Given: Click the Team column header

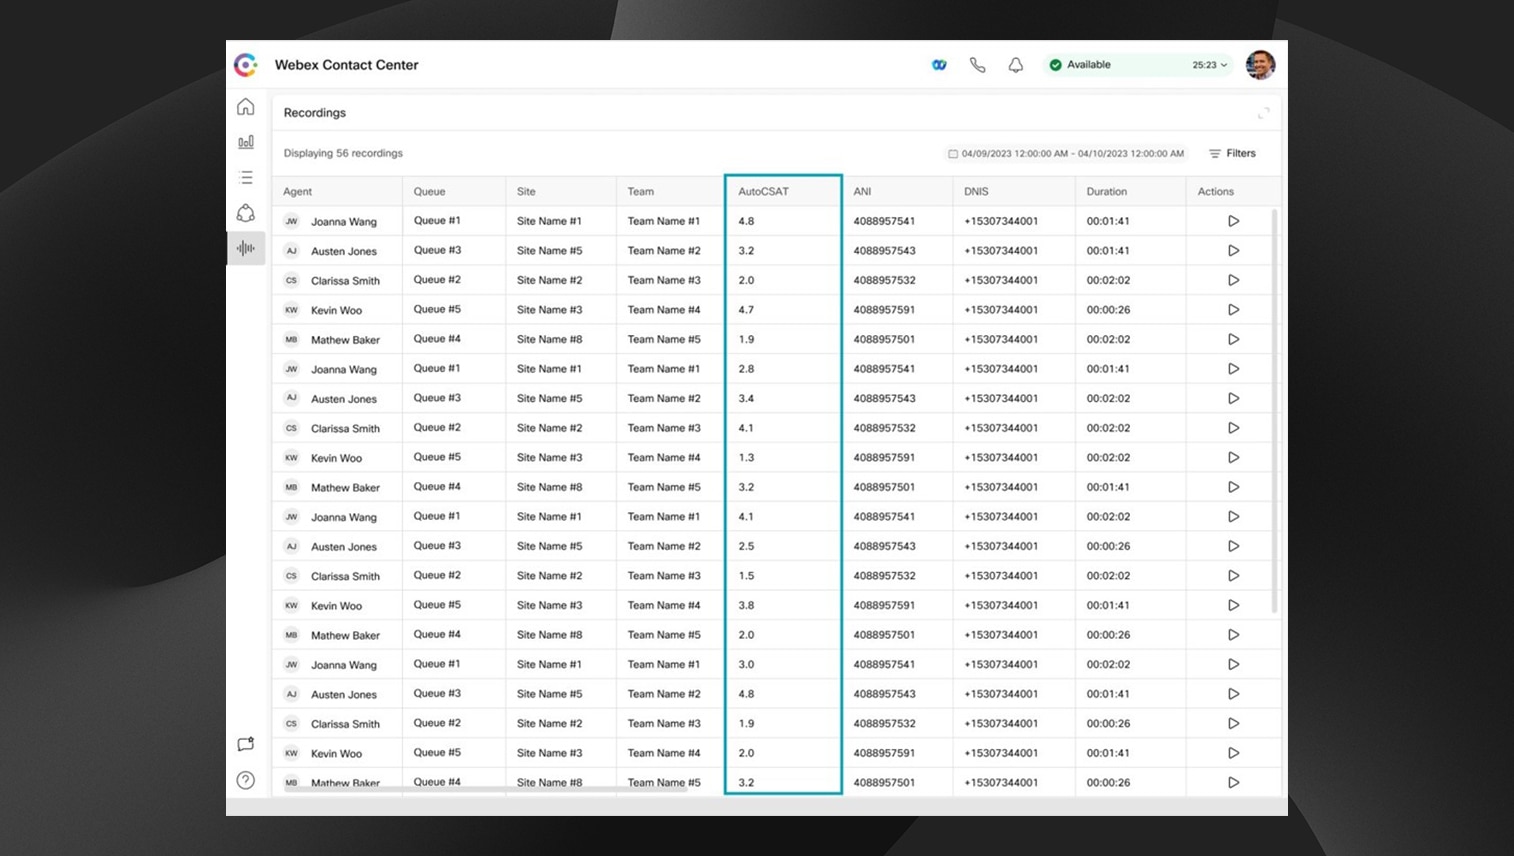Looking at the screenshot, I should pos(641,192).
